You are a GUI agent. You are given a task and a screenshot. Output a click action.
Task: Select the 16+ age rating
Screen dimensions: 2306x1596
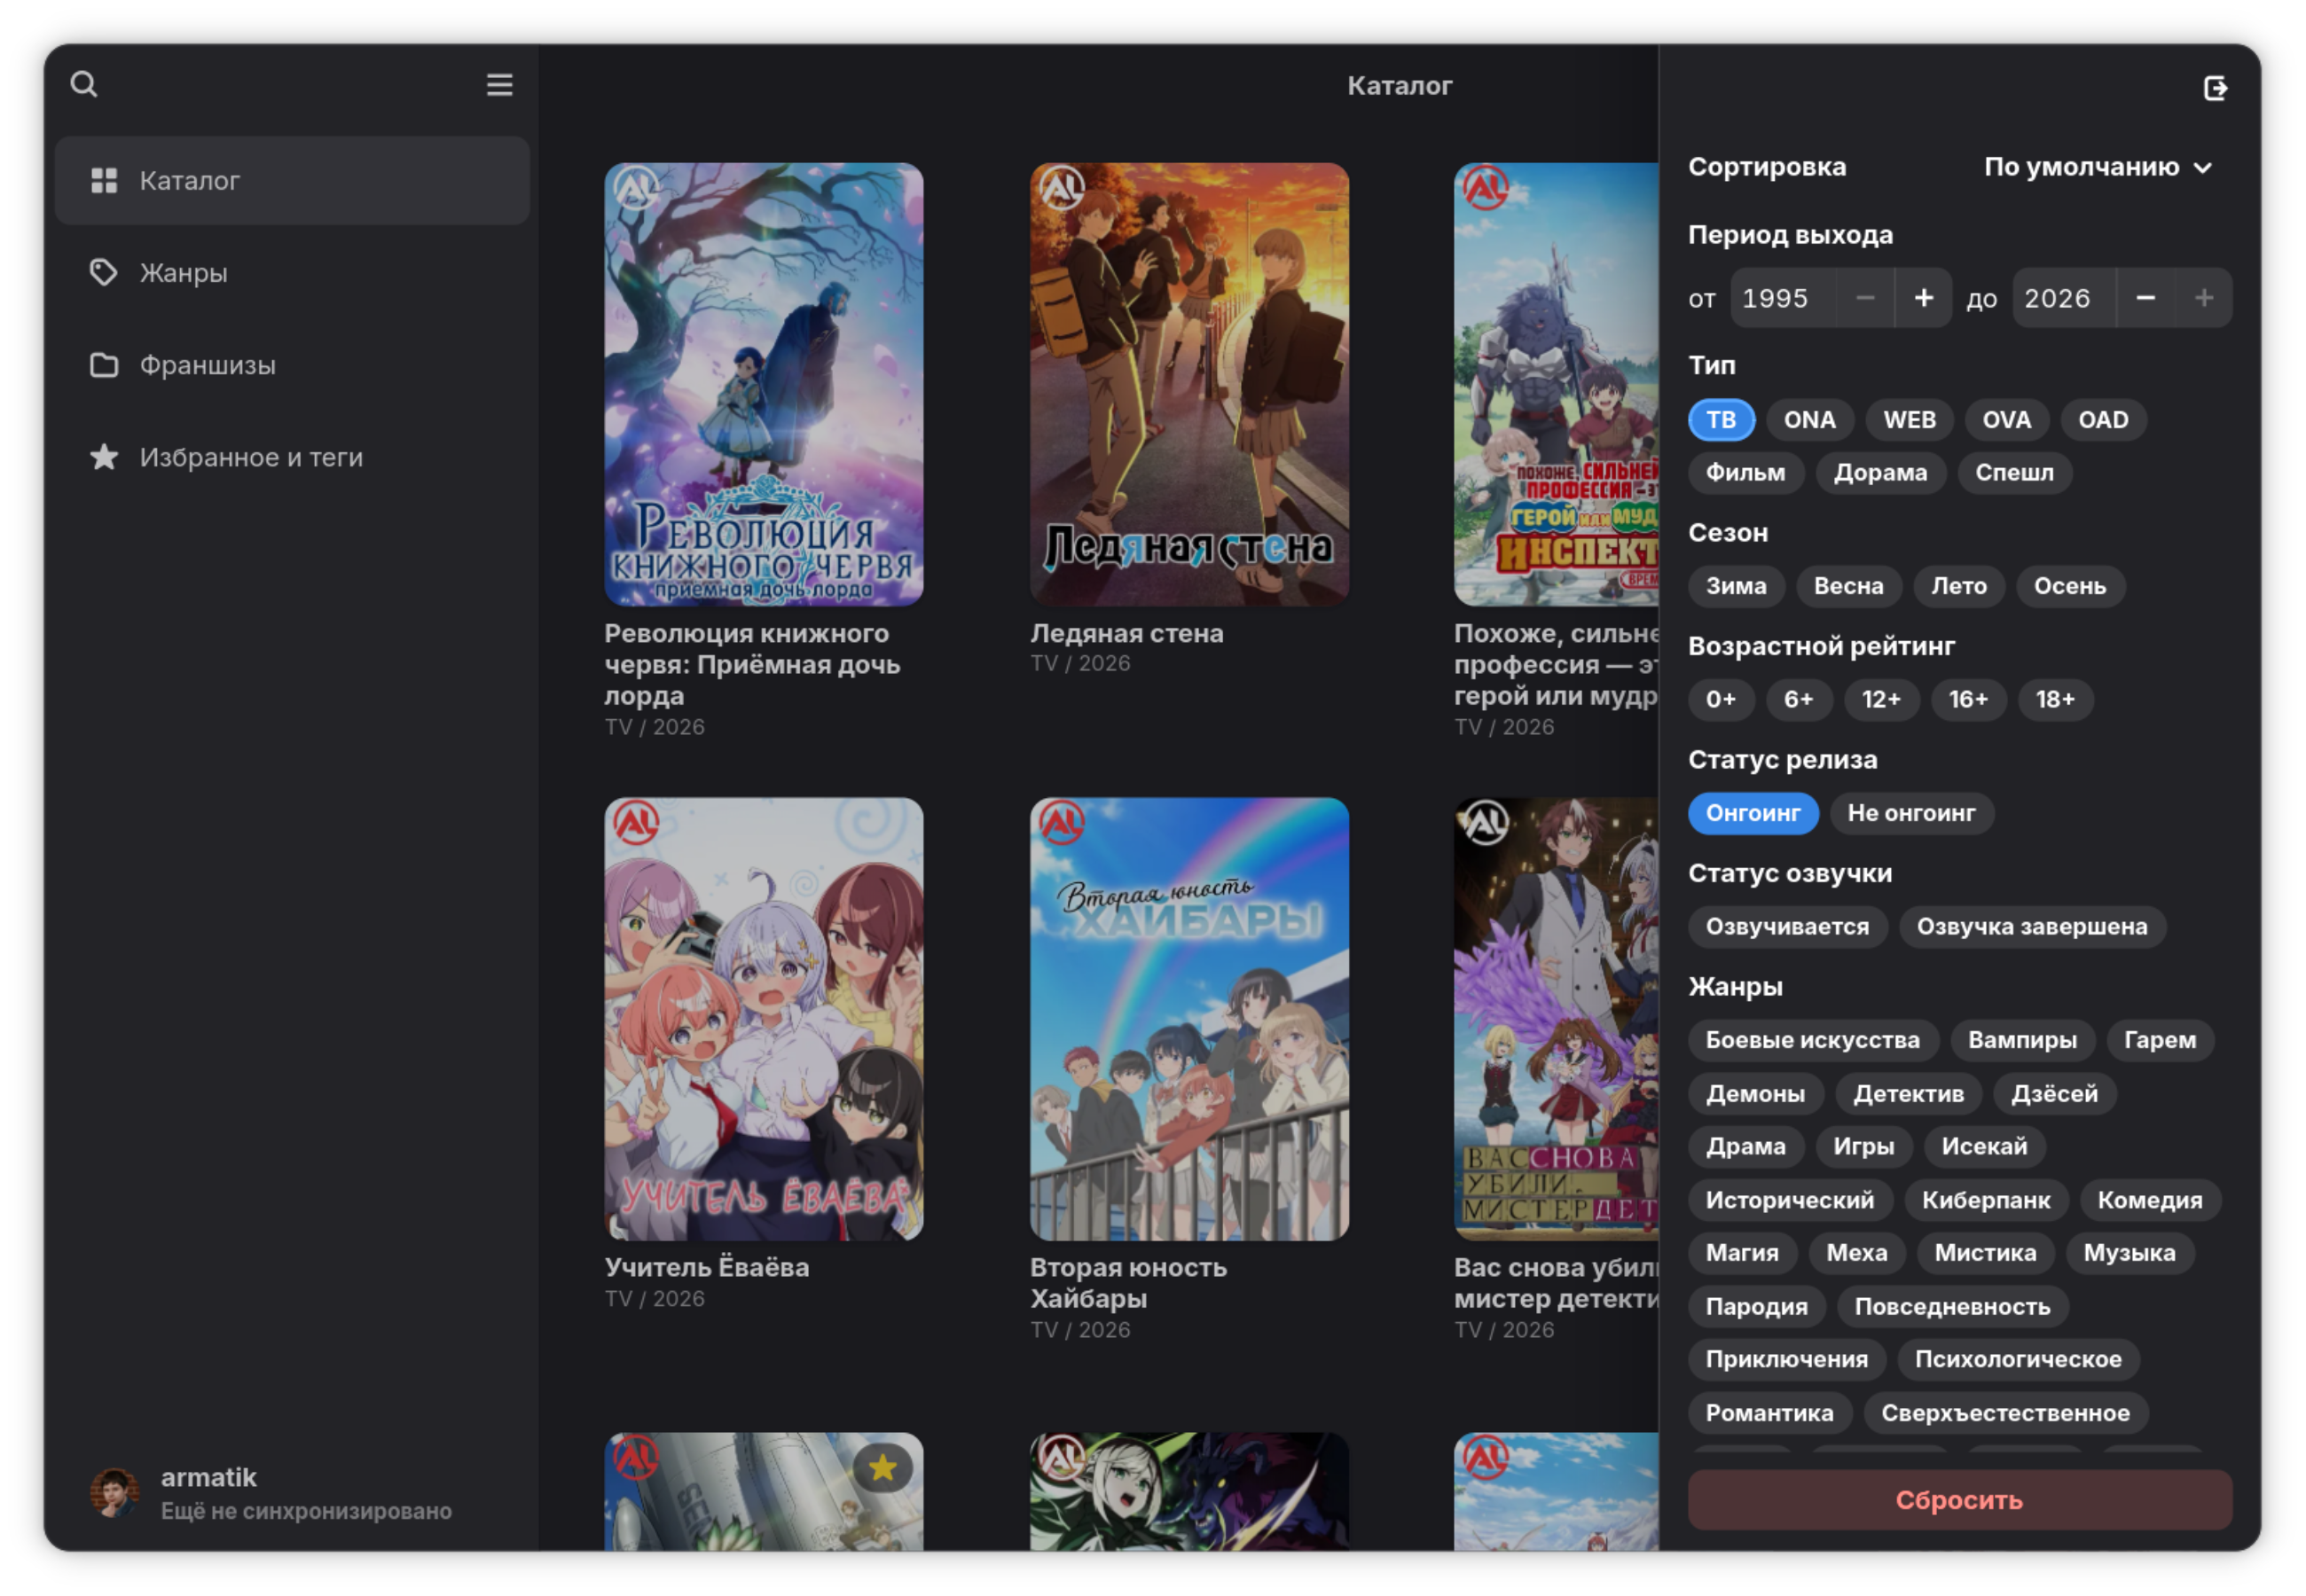click(1968, 700)
